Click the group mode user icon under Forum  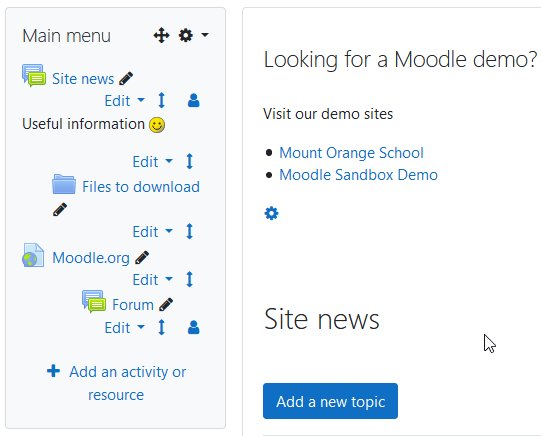tap(194, 327)
